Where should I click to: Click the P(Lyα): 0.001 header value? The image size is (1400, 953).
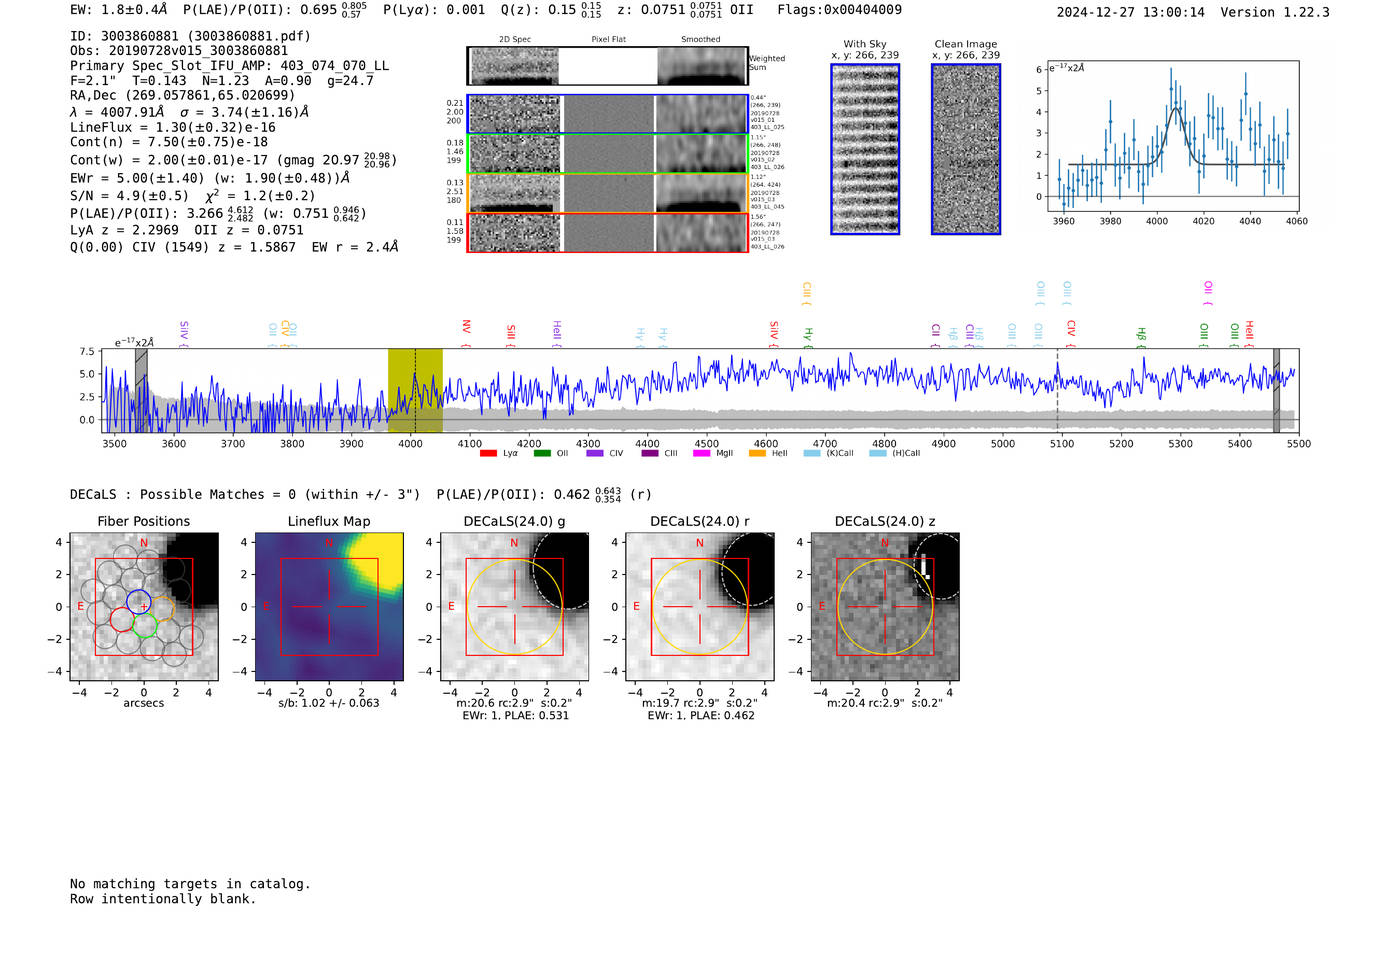click(435, 10)
